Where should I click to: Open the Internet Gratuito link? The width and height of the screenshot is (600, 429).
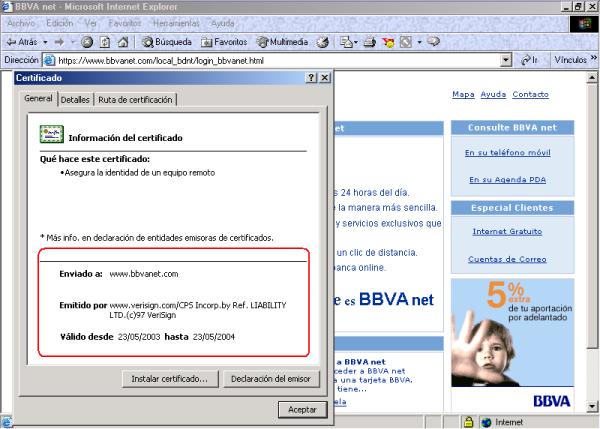coord(507,231)
